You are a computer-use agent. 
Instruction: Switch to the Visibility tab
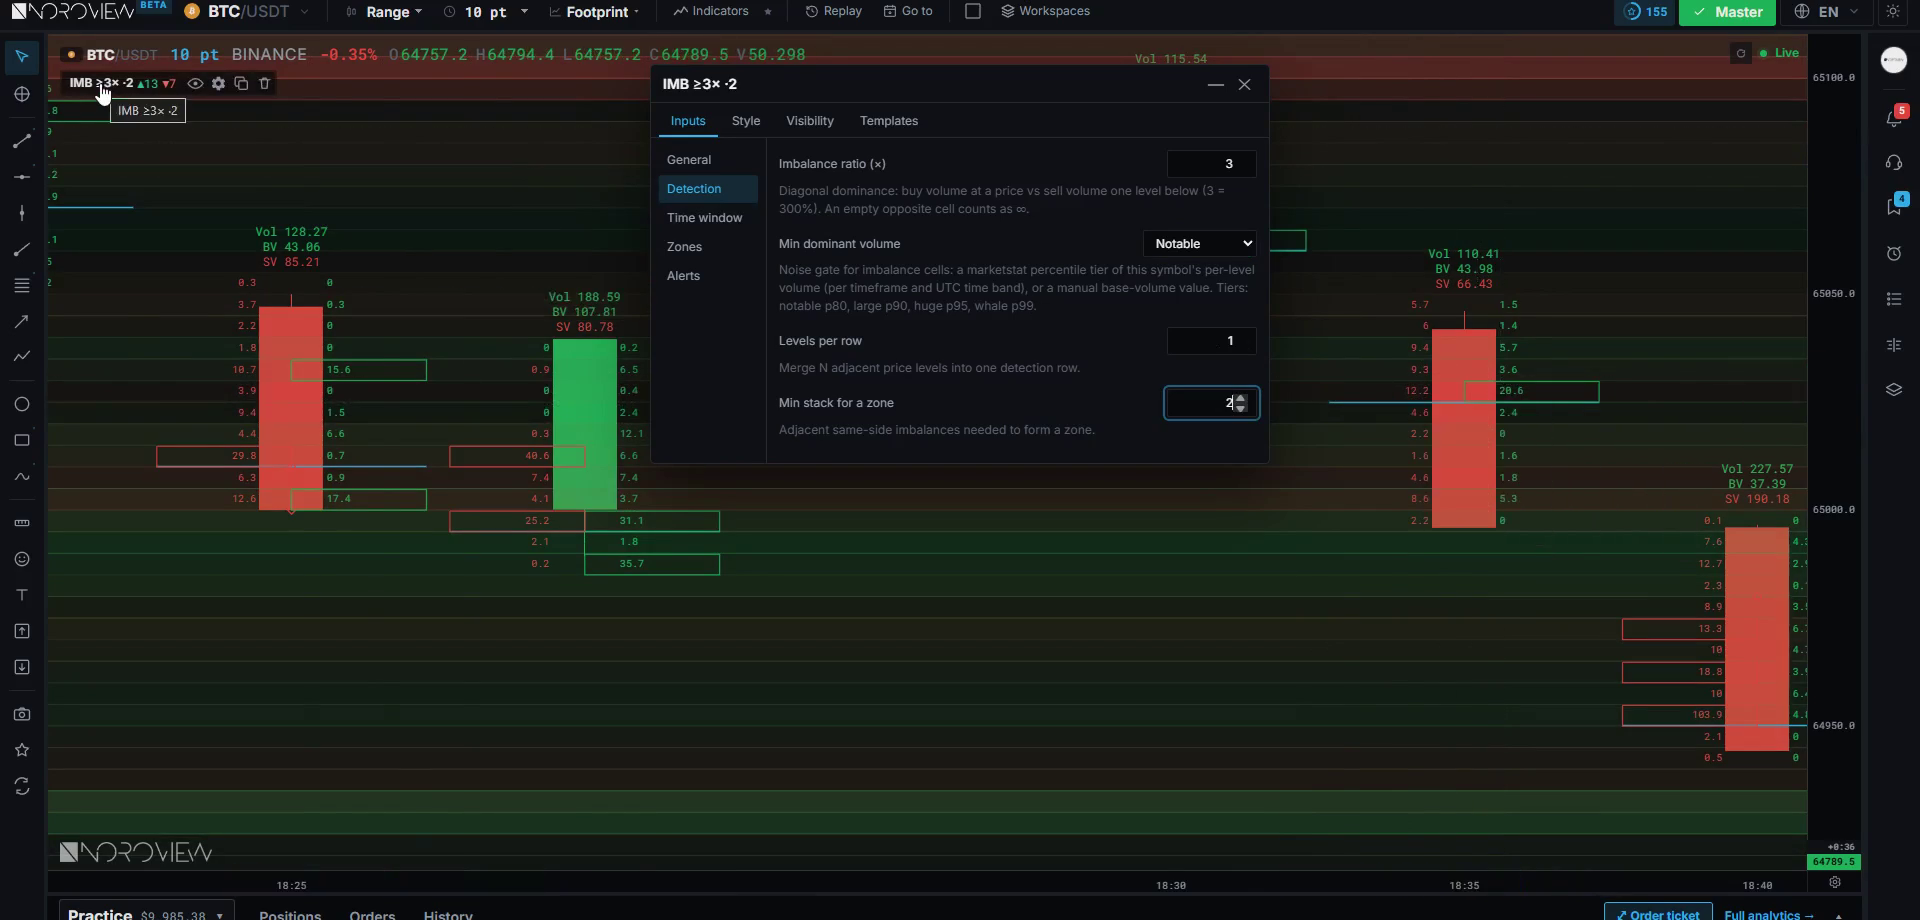[810, 121]
